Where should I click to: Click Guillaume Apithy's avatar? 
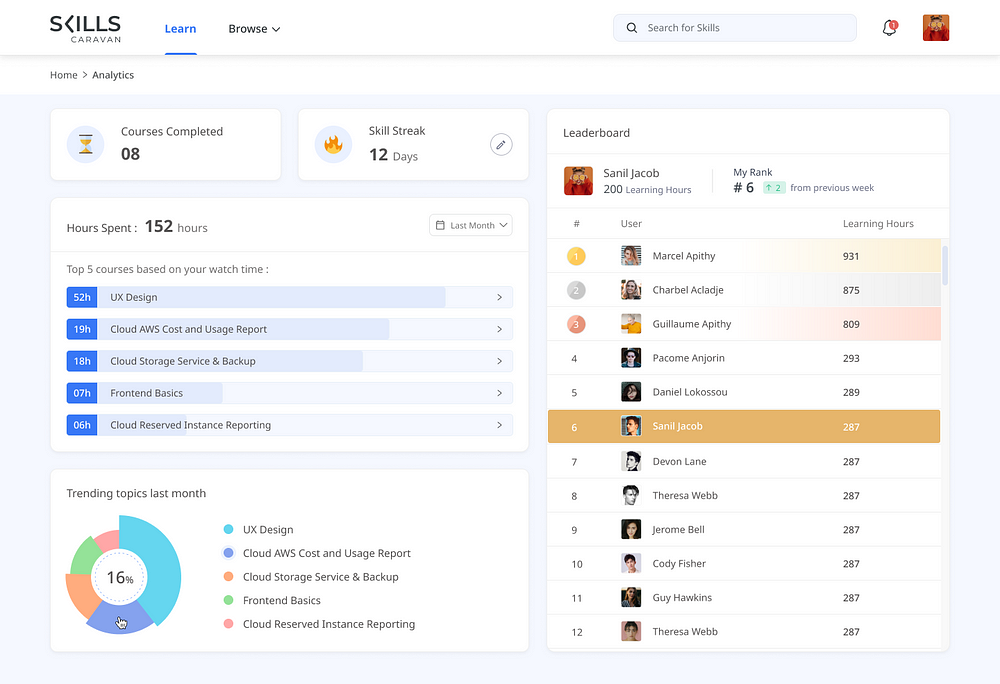click(631, 324)
